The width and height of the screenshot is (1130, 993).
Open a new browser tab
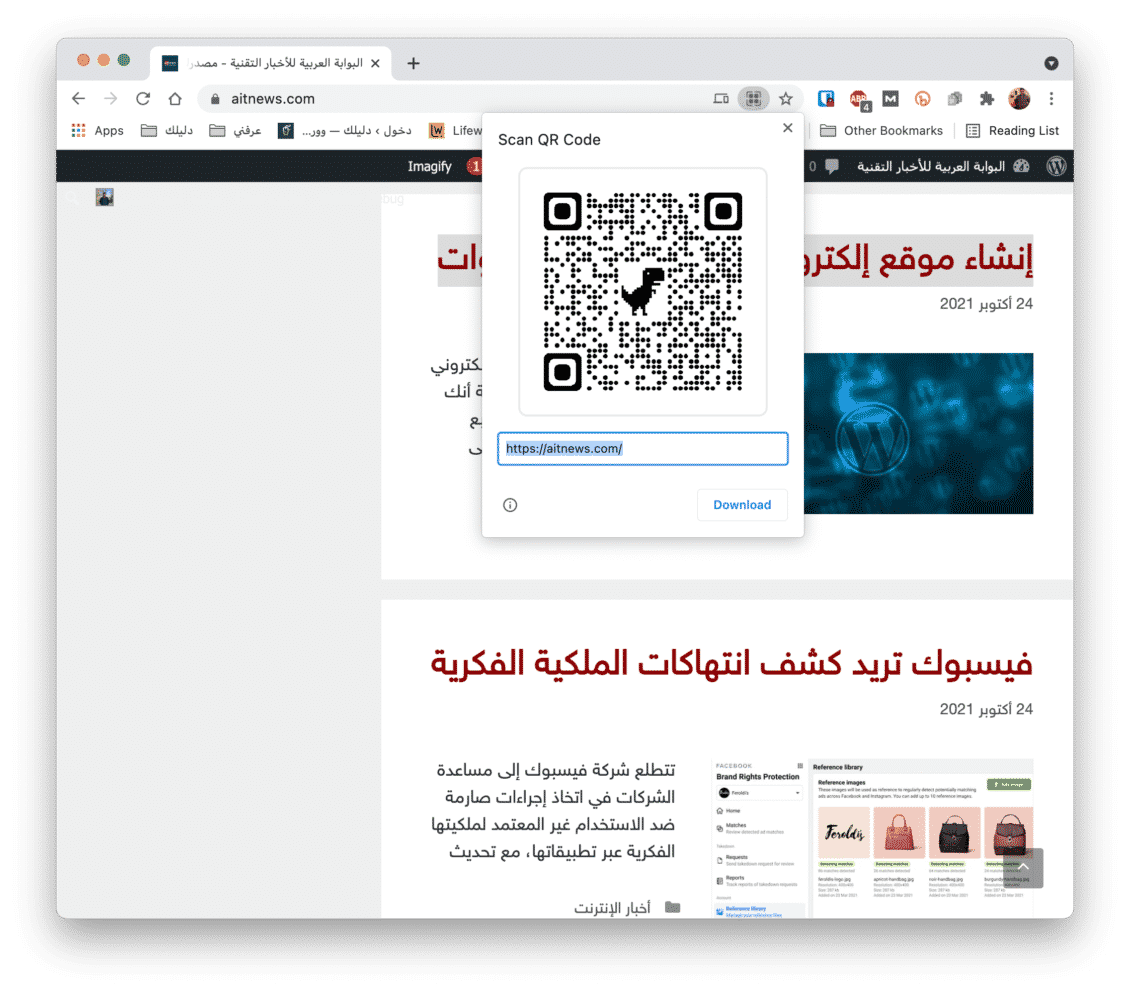[414, 63]
